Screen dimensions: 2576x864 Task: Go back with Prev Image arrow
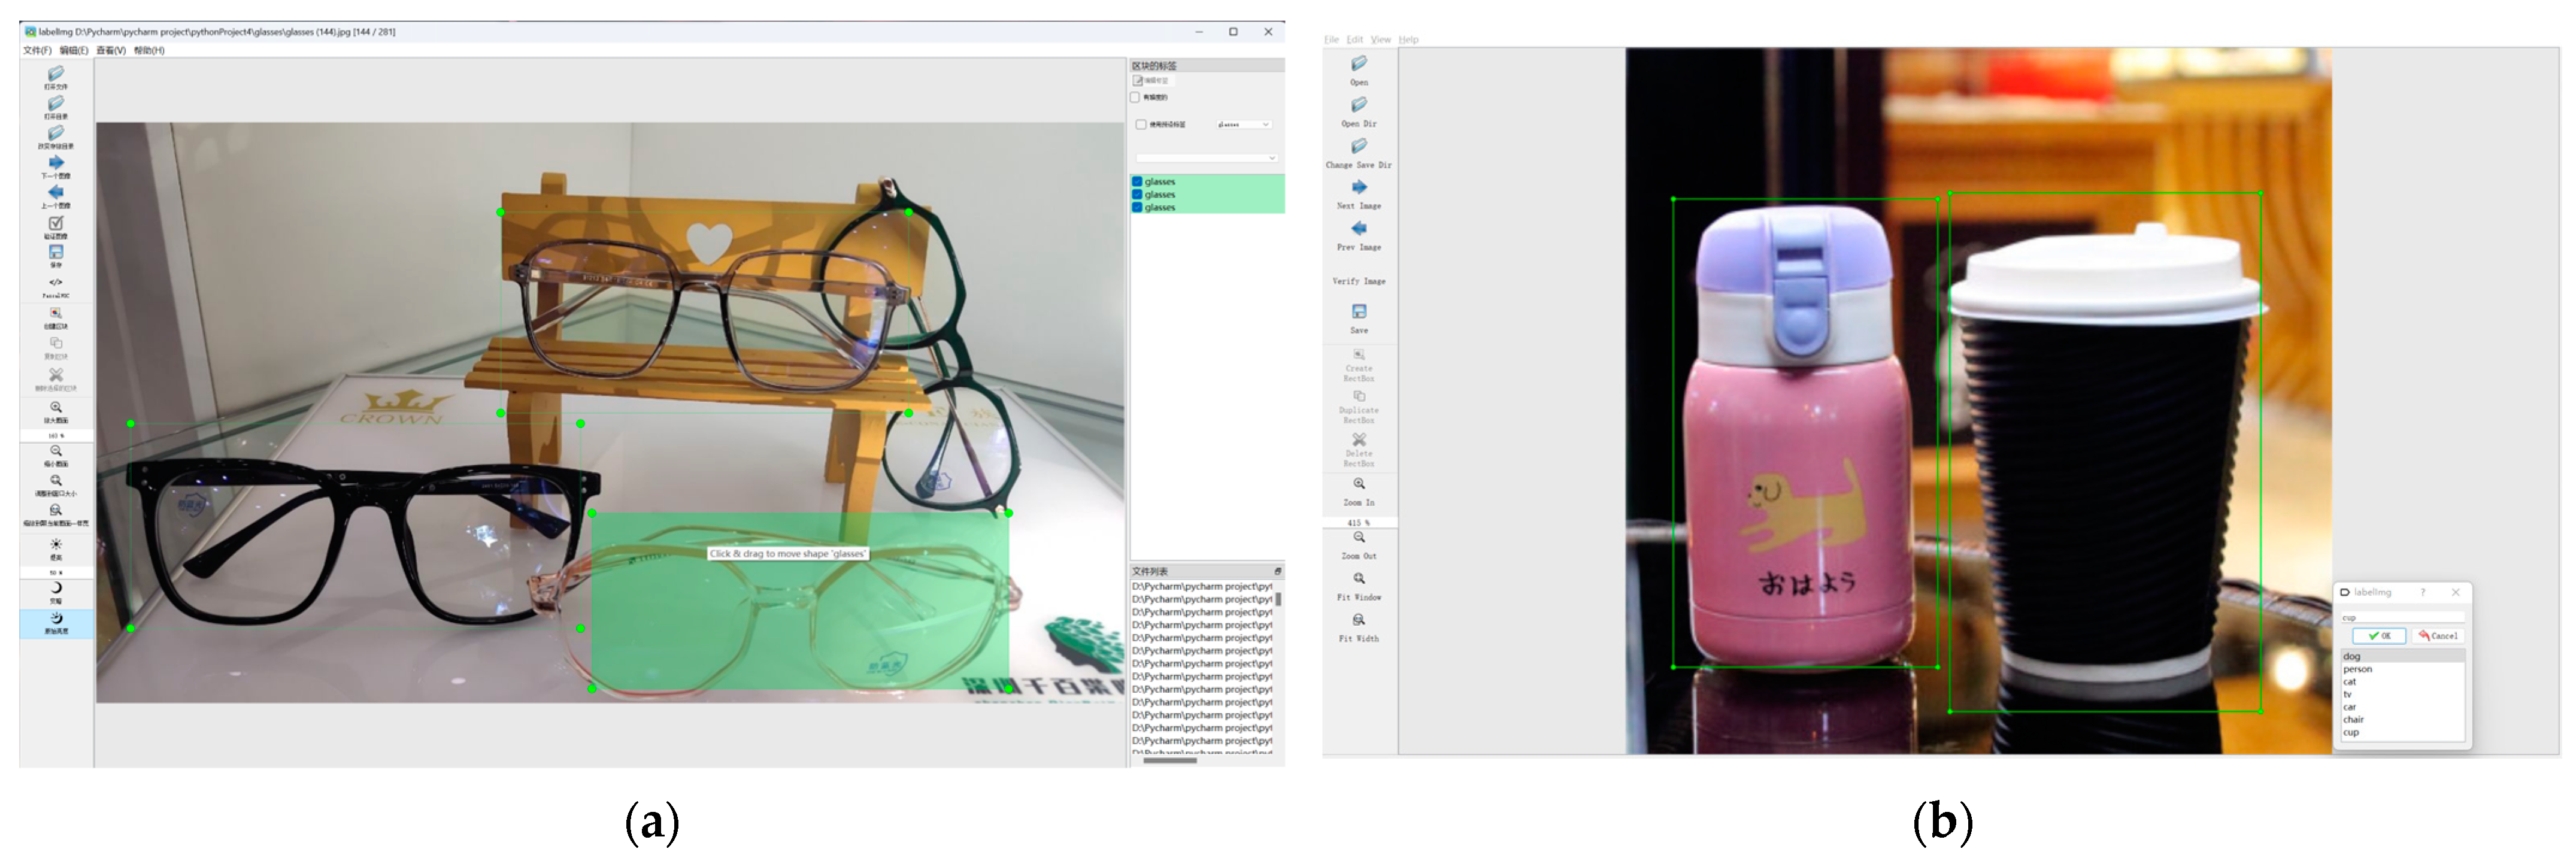point(1358,228)
